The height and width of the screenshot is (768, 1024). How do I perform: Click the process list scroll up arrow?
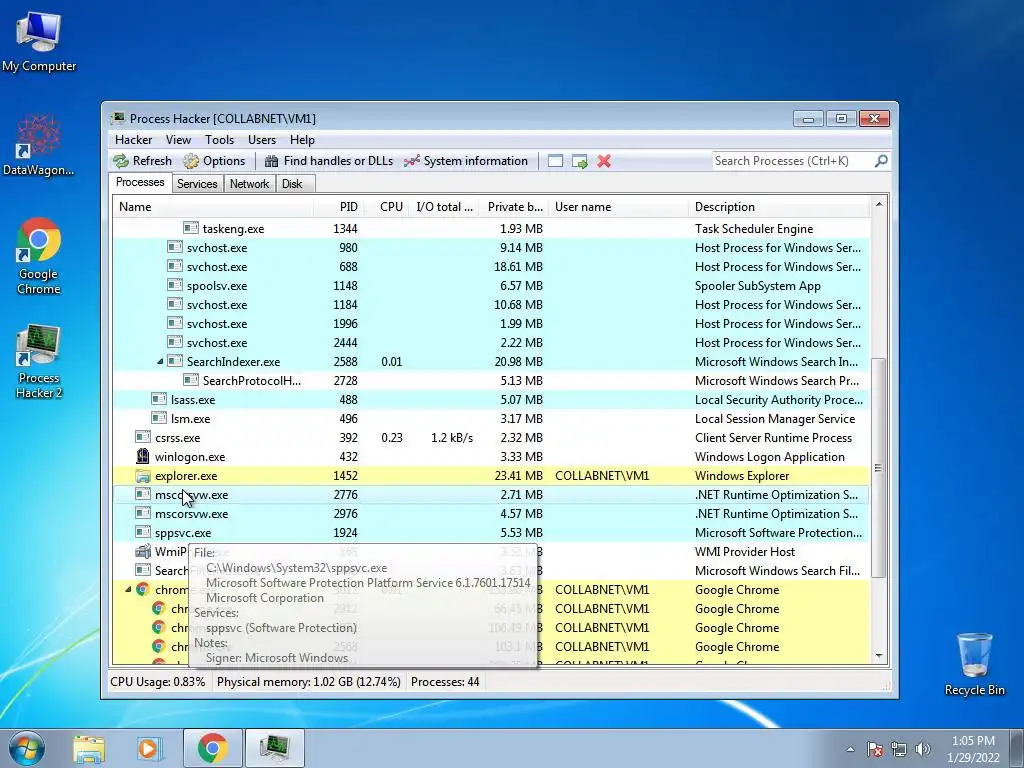coord(879,204)
